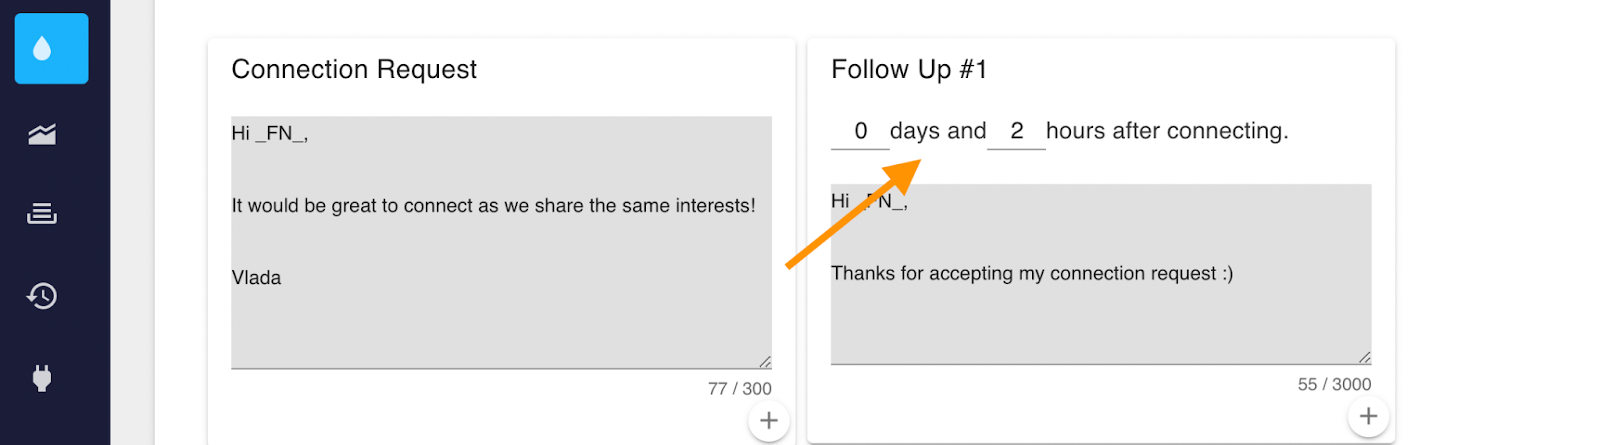Focus the hours delay number field

[1016, 131]
